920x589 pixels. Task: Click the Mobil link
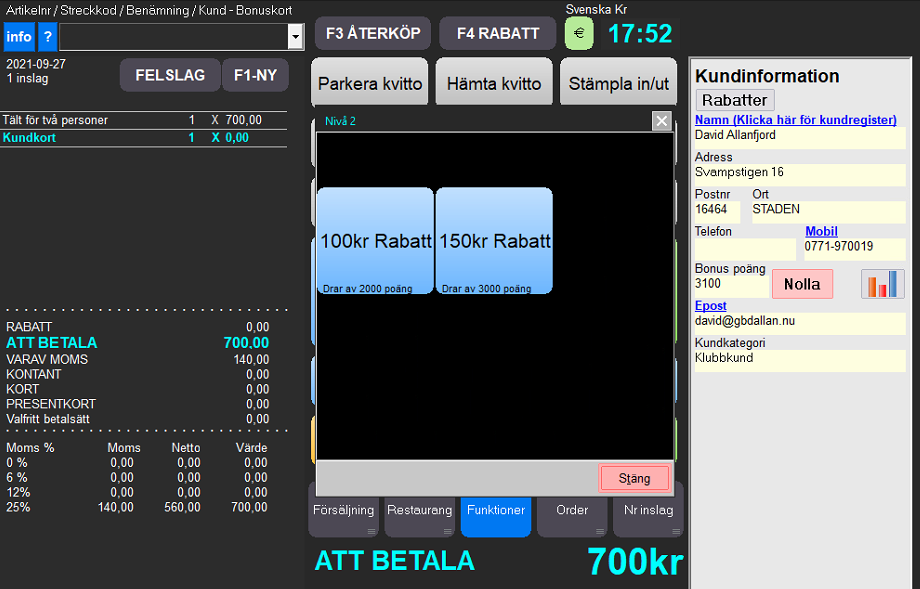click(x=821, y=231)
